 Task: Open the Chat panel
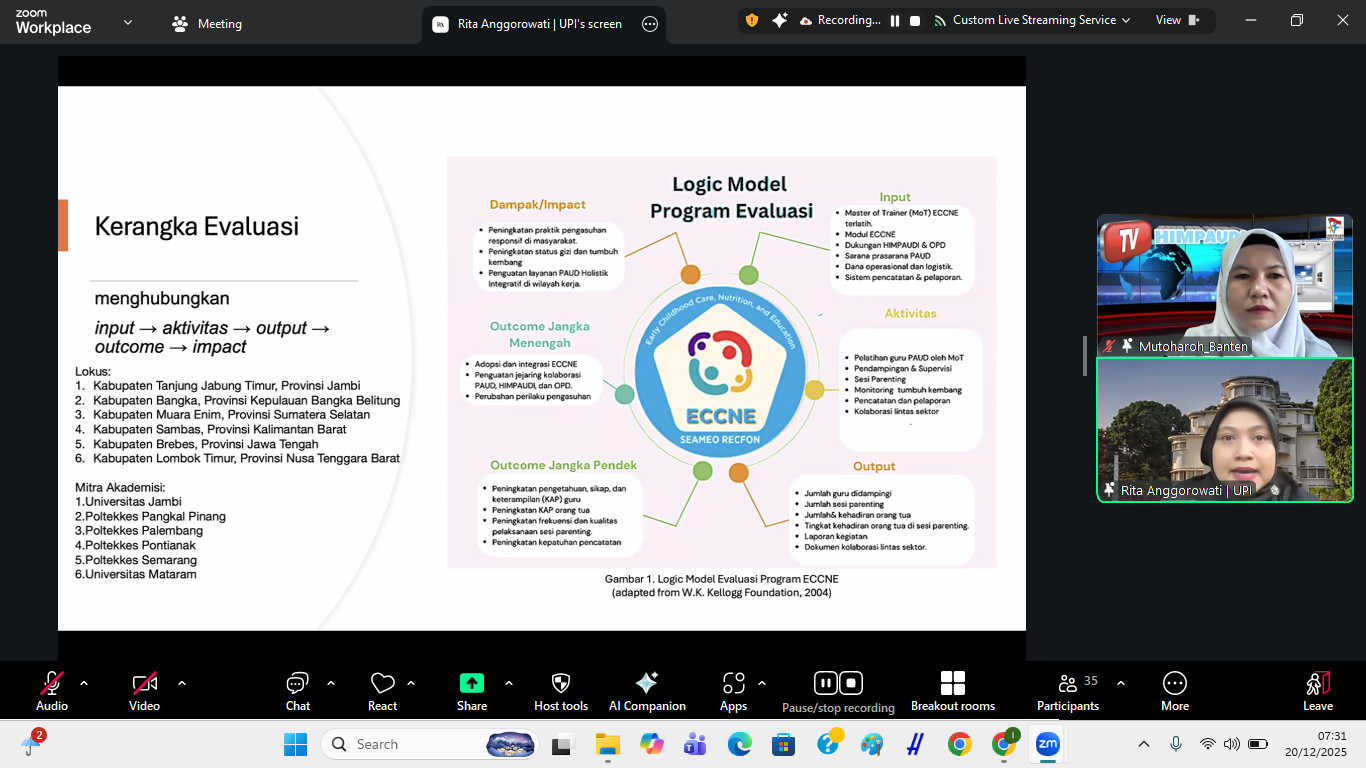pos(297,691)
